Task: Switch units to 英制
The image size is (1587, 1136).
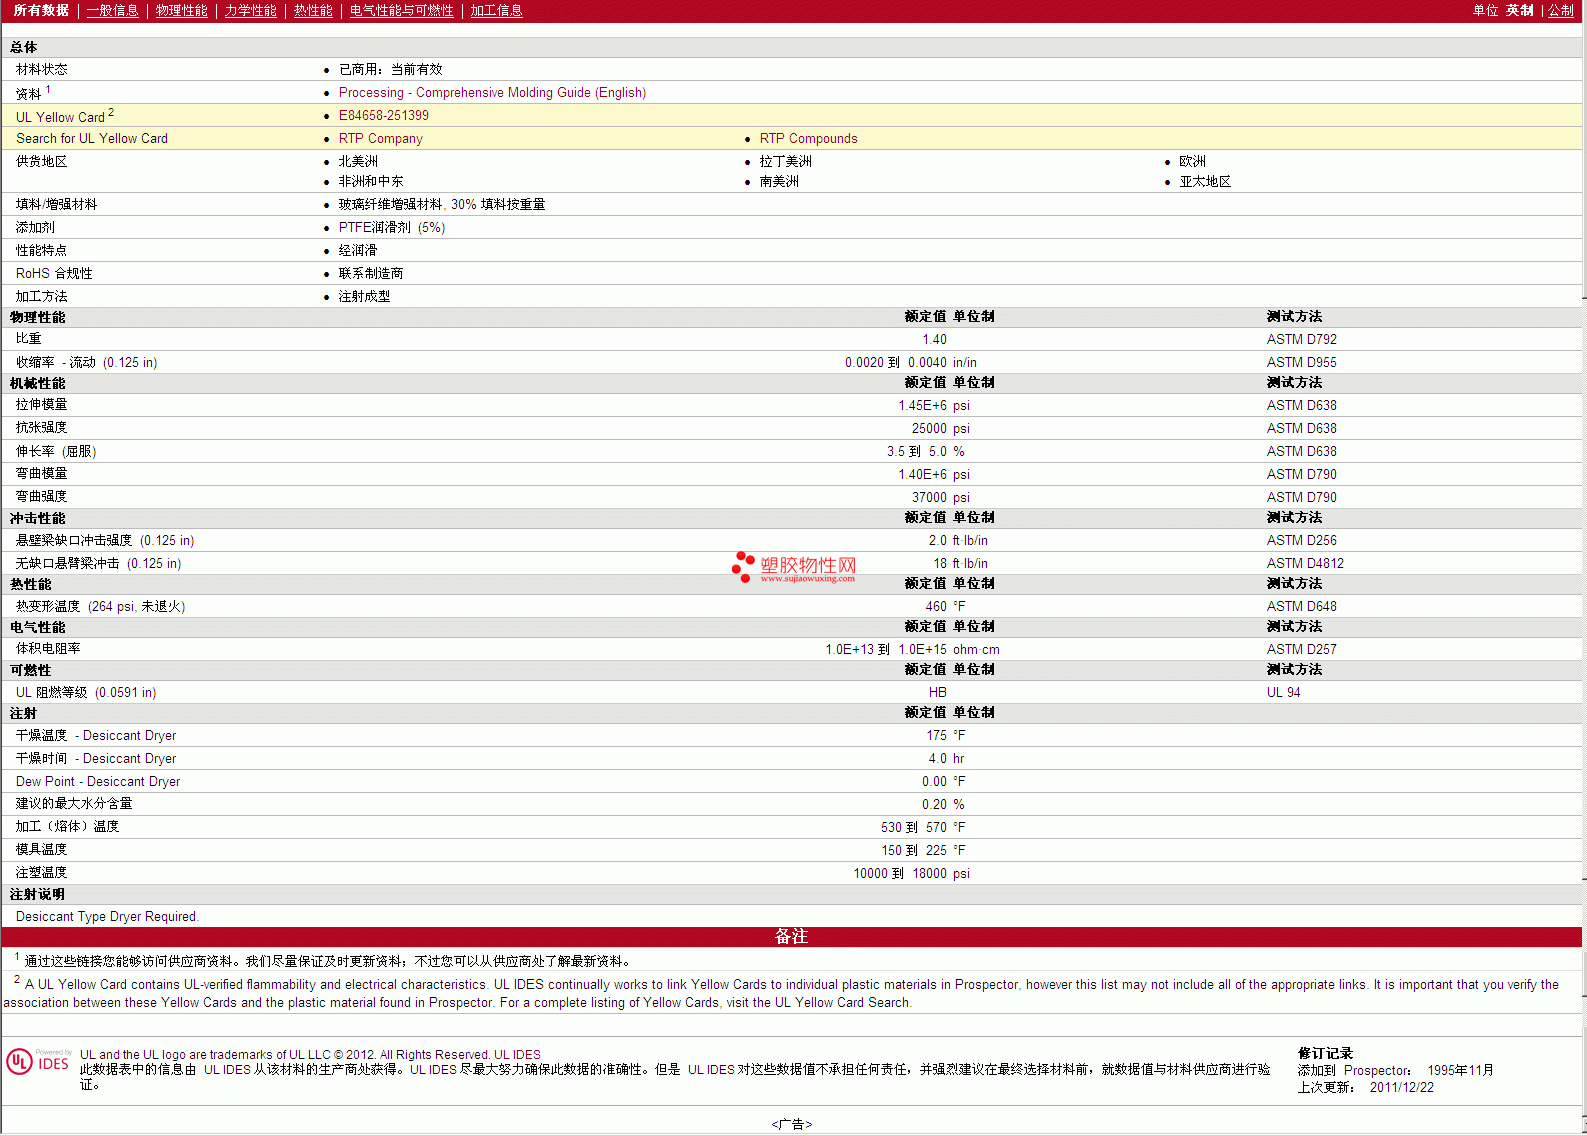Action: pyautogui.click(x=1519, y=10)
